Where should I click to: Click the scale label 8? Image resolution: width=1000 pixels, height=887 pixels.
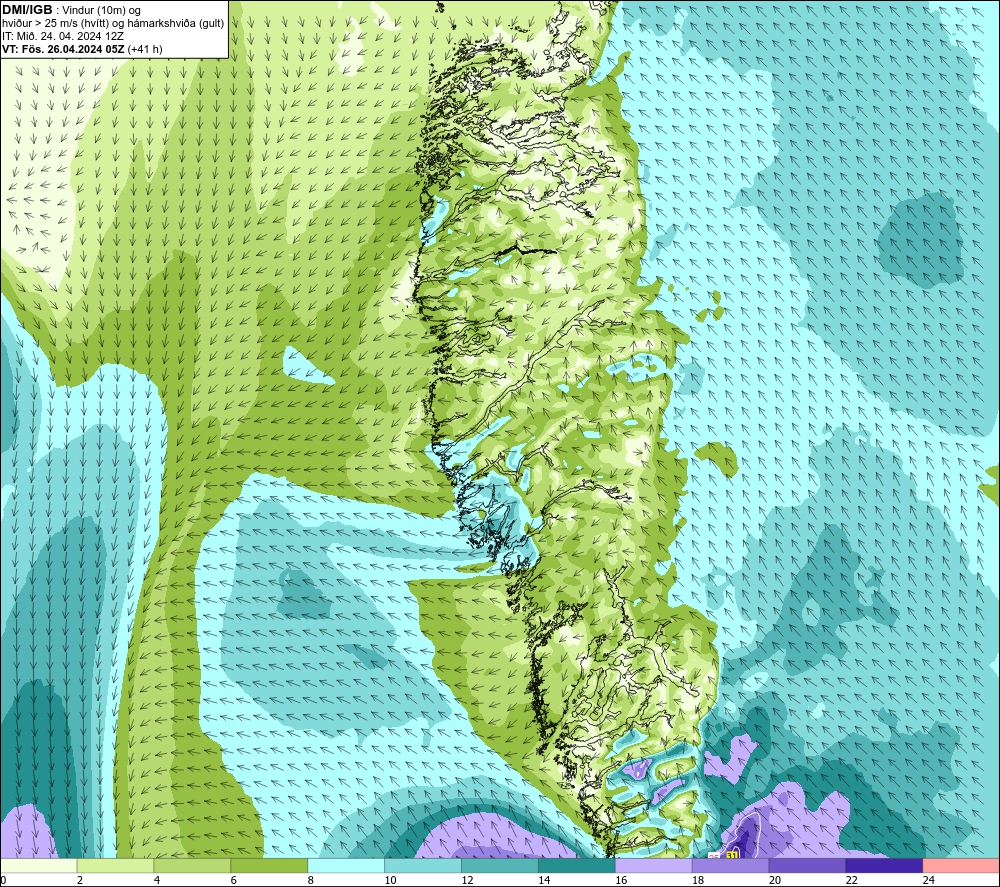[x=311, y=880]
